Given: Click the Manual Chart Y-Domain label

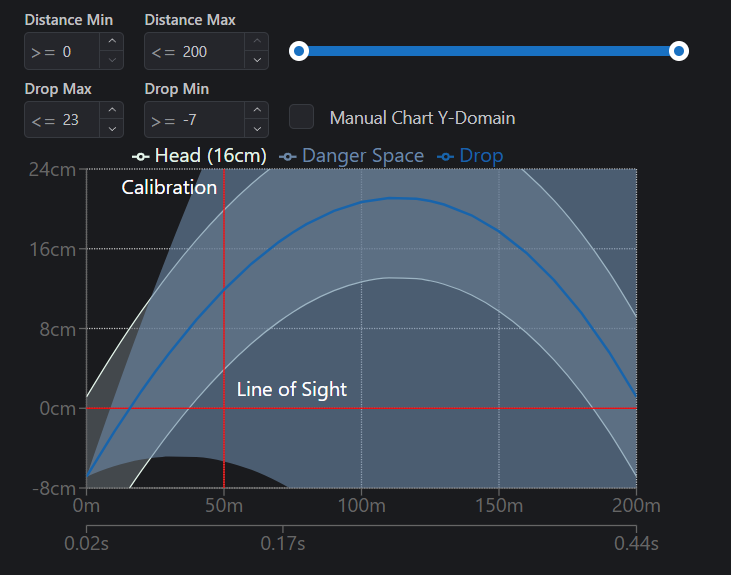Looking at the screenshot, I should pyautogui.click(x=422, y=118).
